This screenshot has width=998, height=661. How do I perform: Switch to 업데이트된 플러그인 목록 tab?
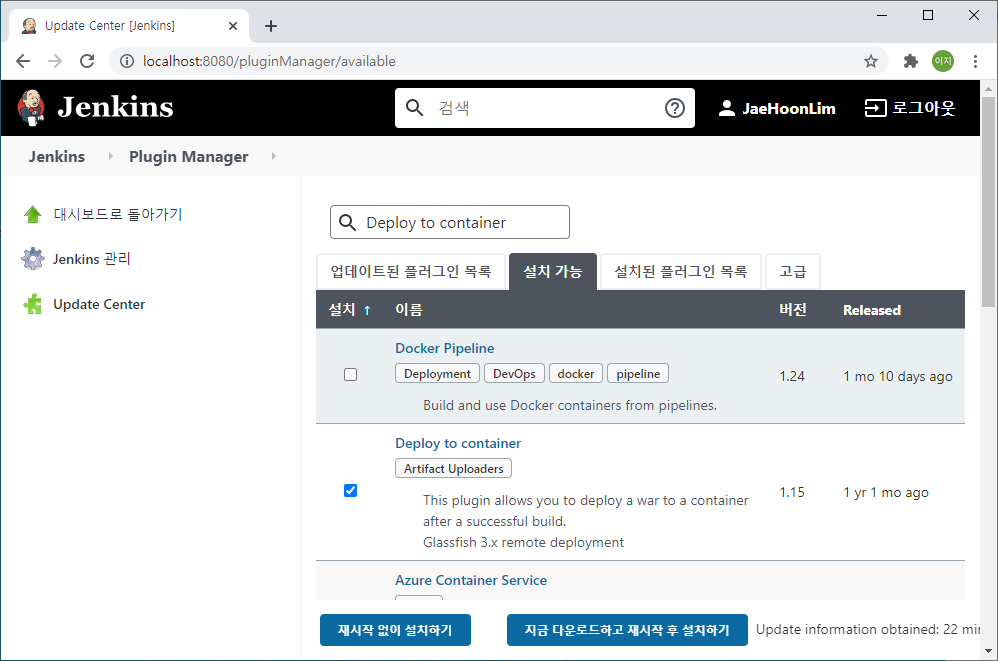pos(411,272)
